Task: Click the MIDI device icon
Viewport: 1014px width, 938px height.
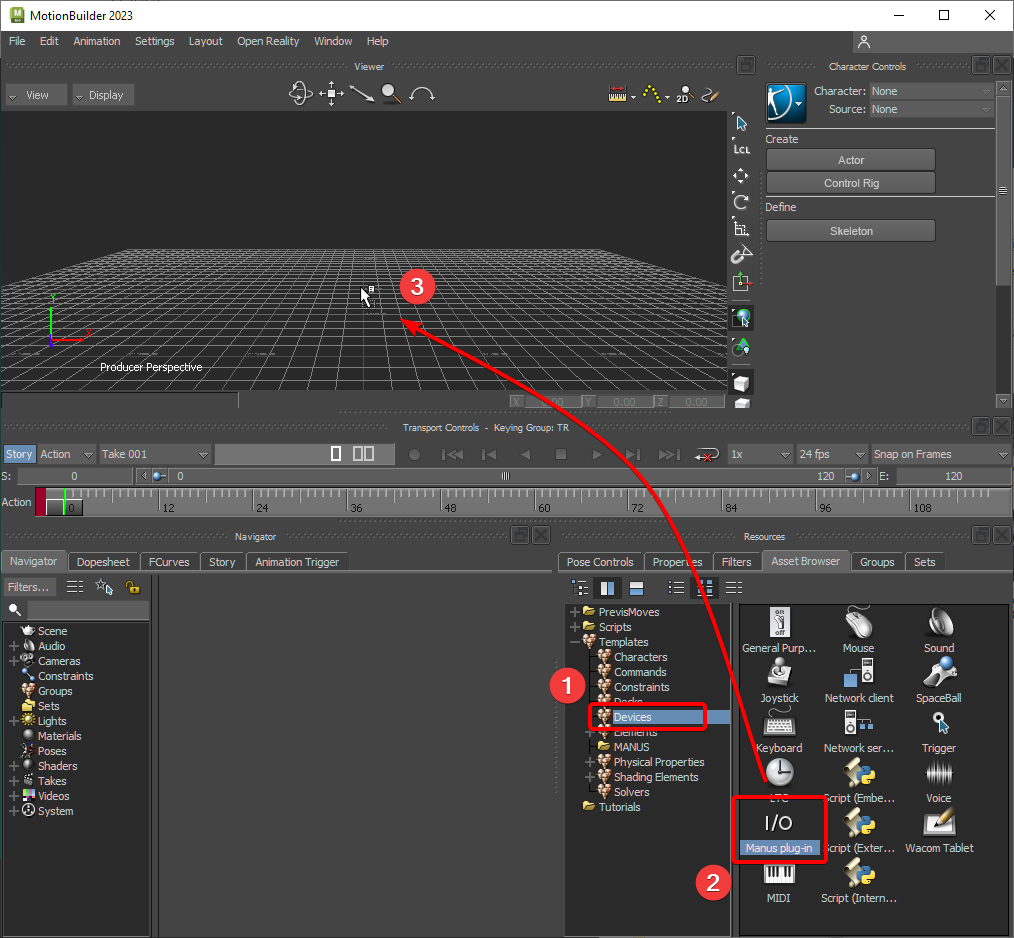Action: 778,873
